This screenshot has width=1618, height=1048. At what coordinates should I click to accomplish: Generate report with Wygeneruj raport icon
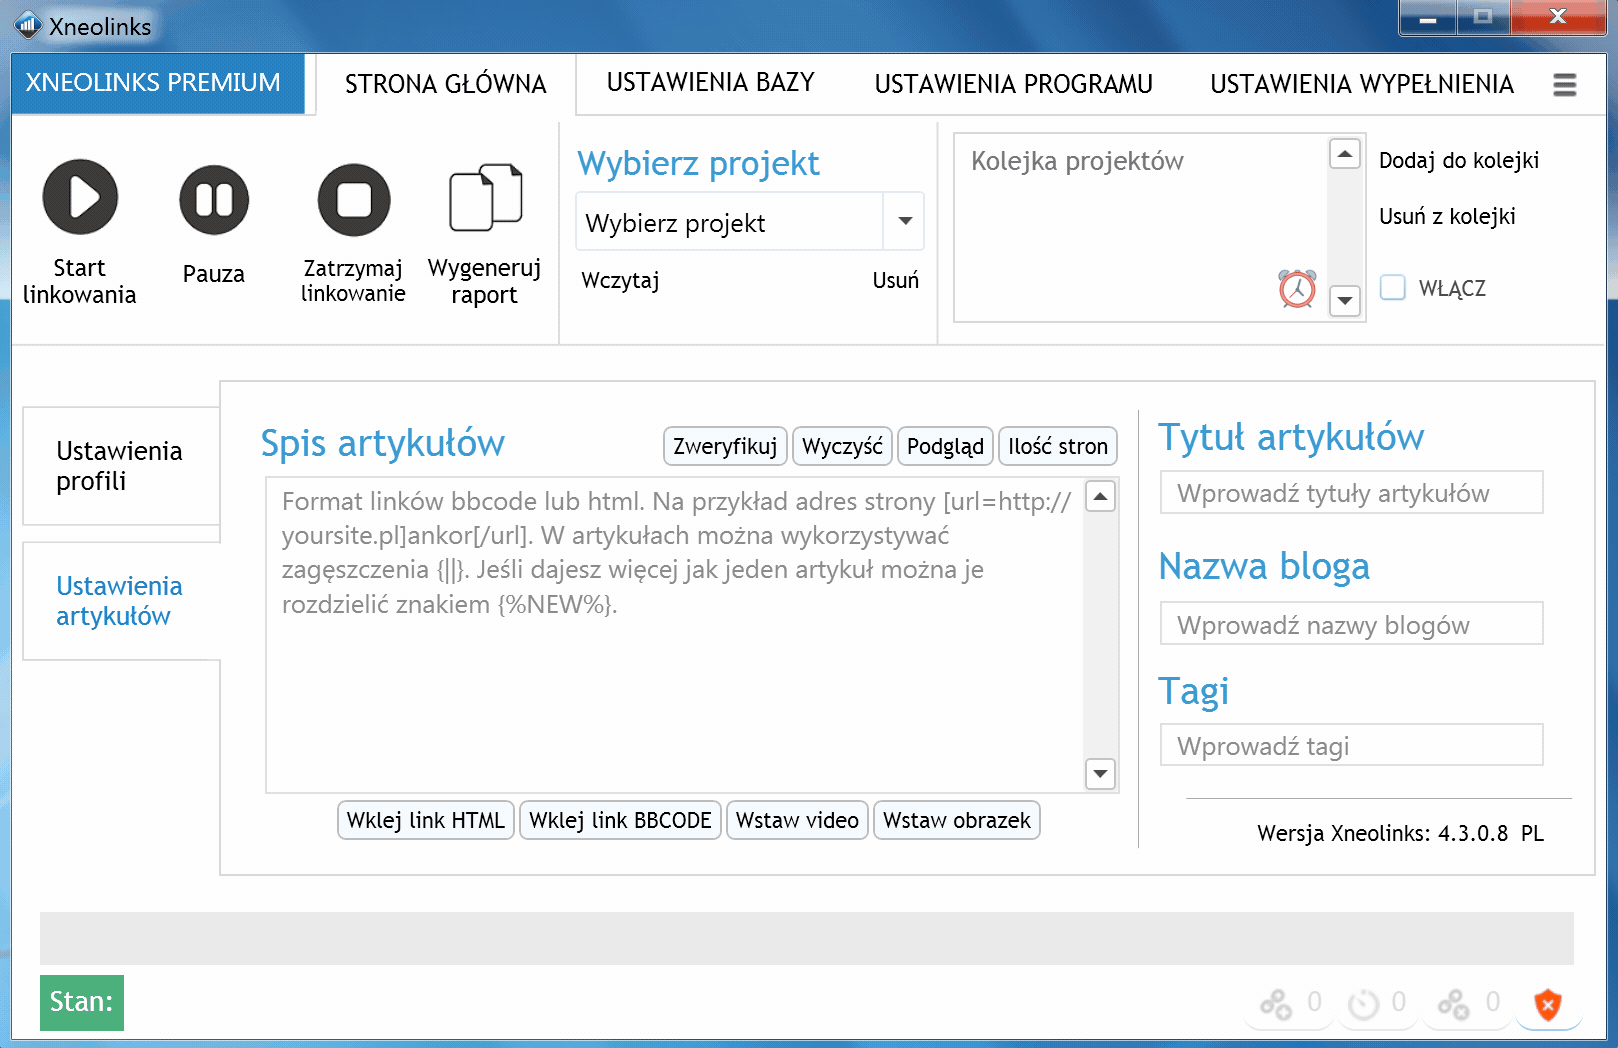pos(485,197)
